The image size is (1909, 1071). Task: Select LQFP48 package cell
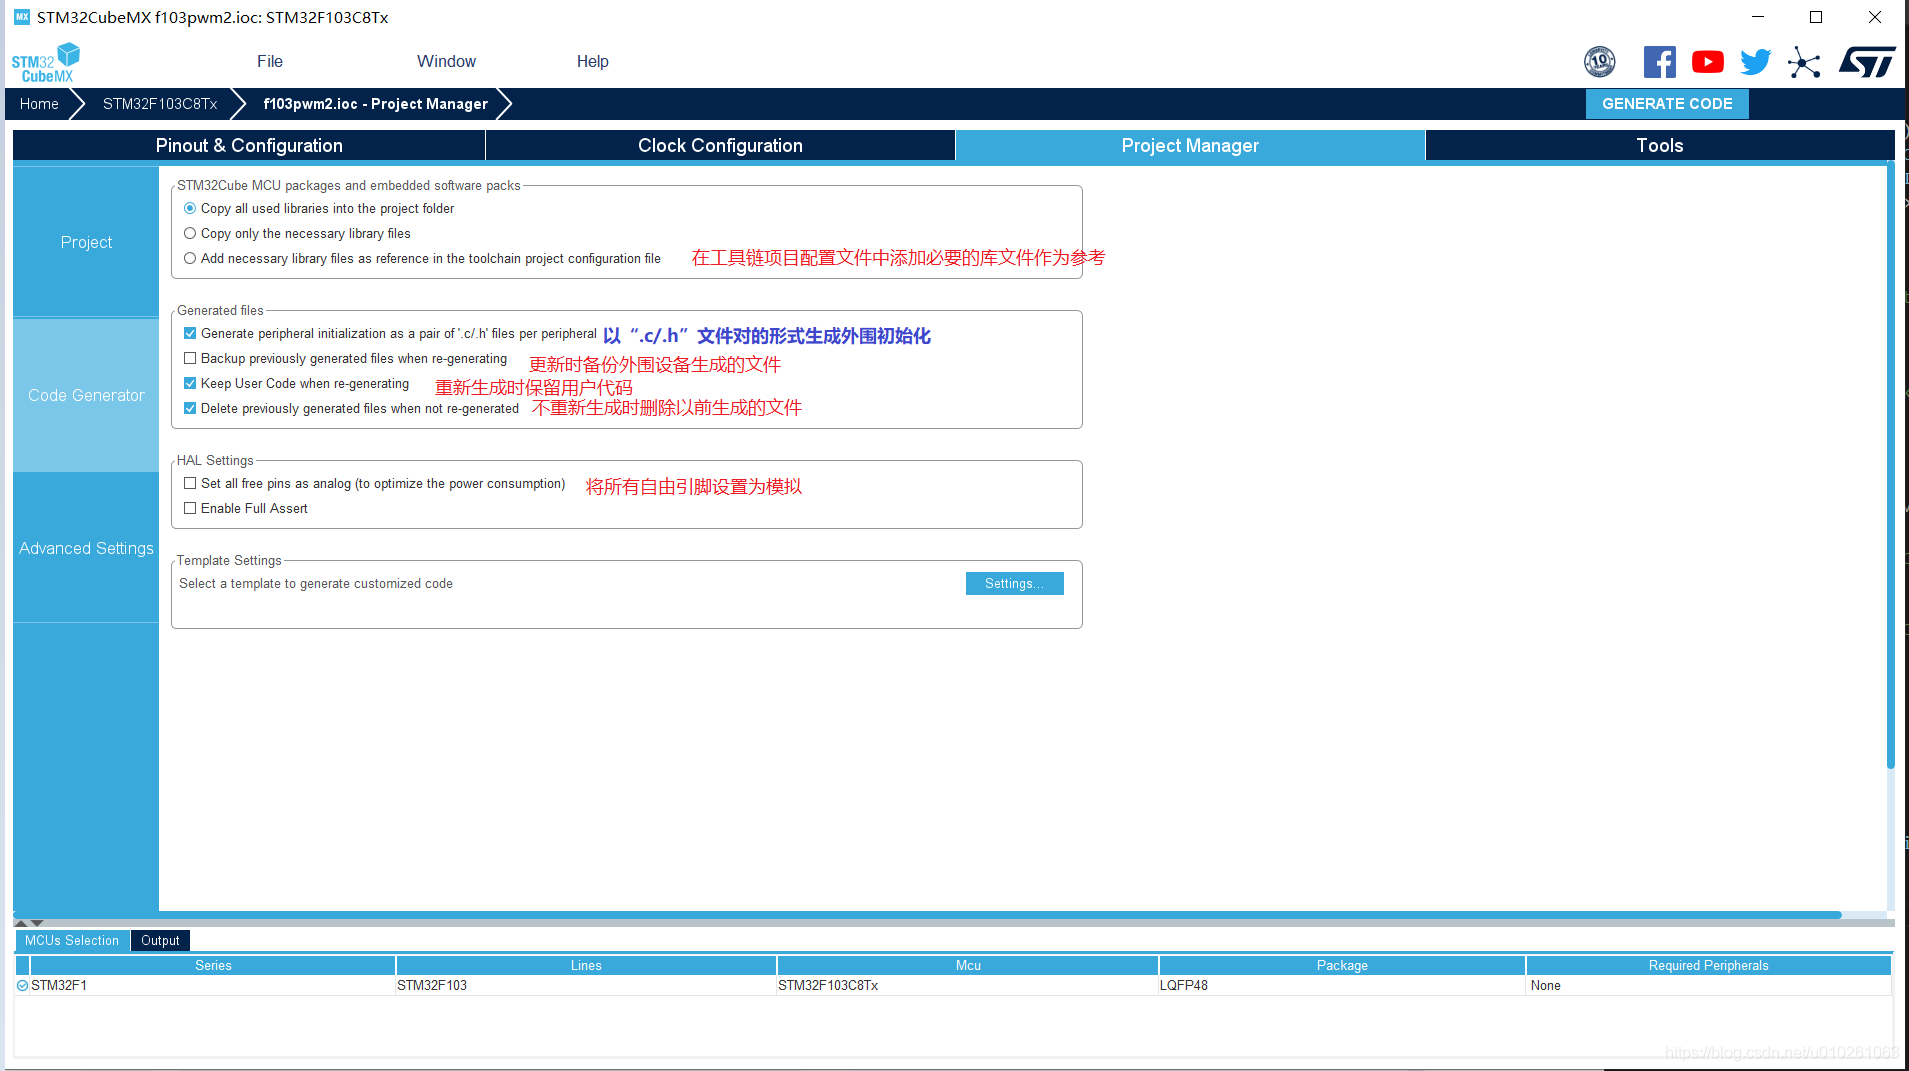coord(1342,985)
